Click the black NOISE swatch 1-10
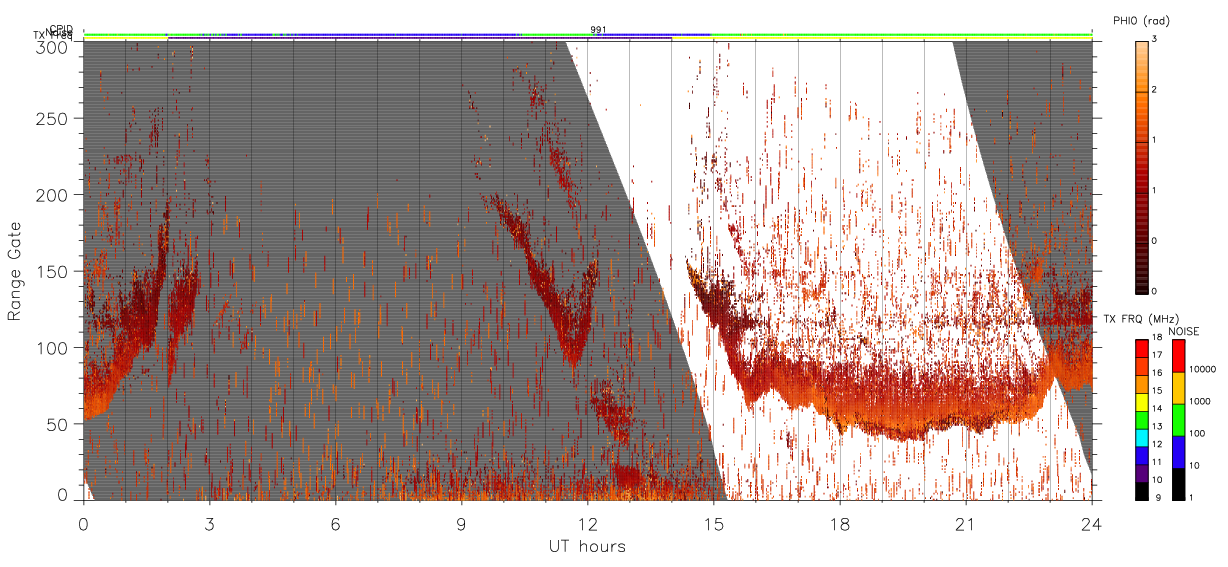The width and height of the screenshot is (1228, 567). pyautogui.click(x=1178, y=484)
